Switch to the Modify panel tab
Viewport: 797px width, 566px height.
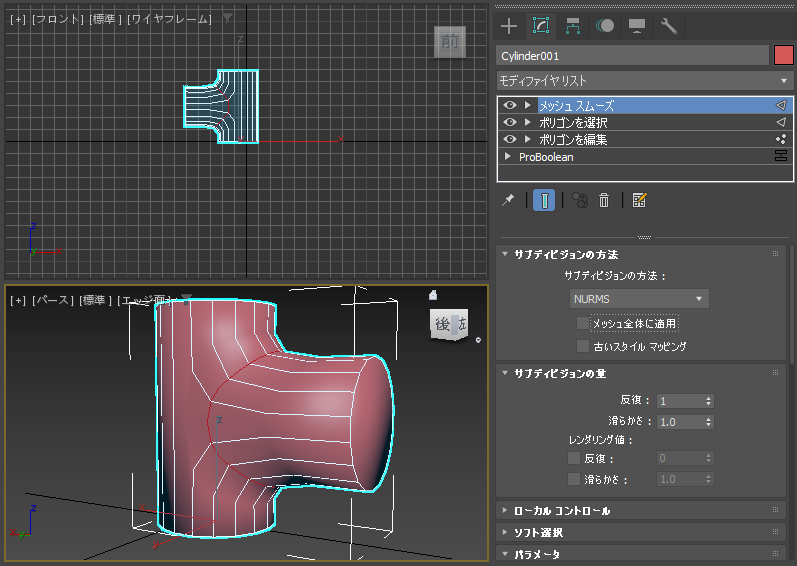tap(541, 26)
